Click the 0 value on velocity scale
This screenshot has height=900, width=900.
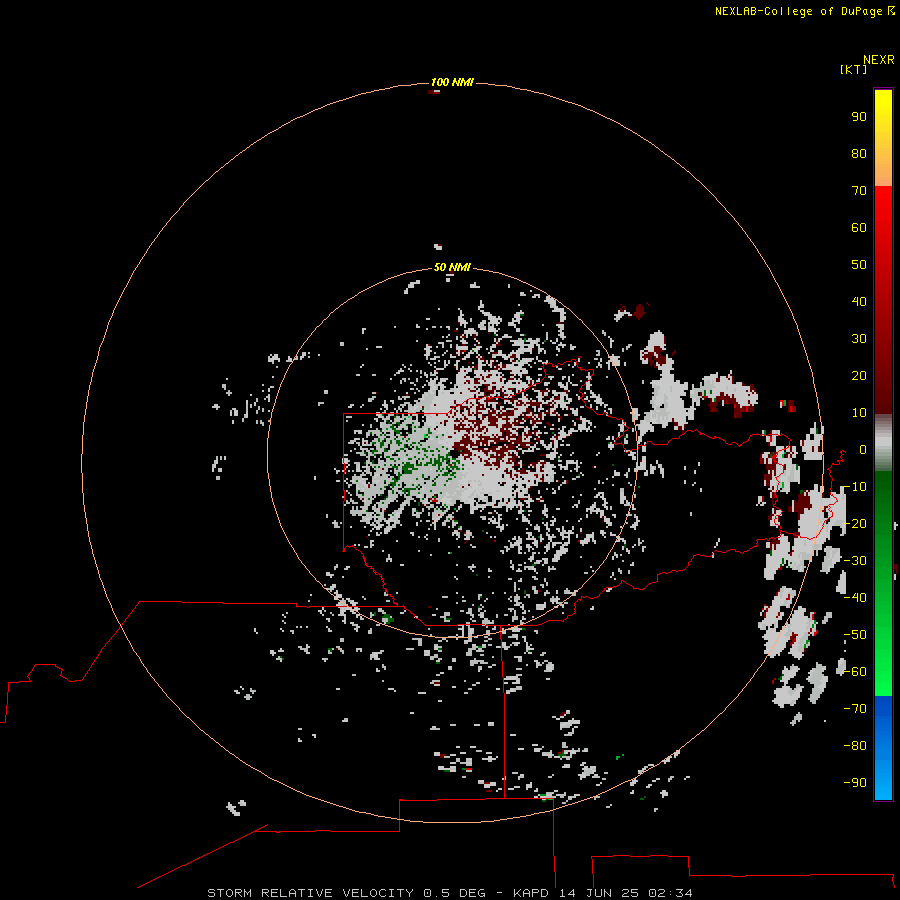tap(863, 449)
